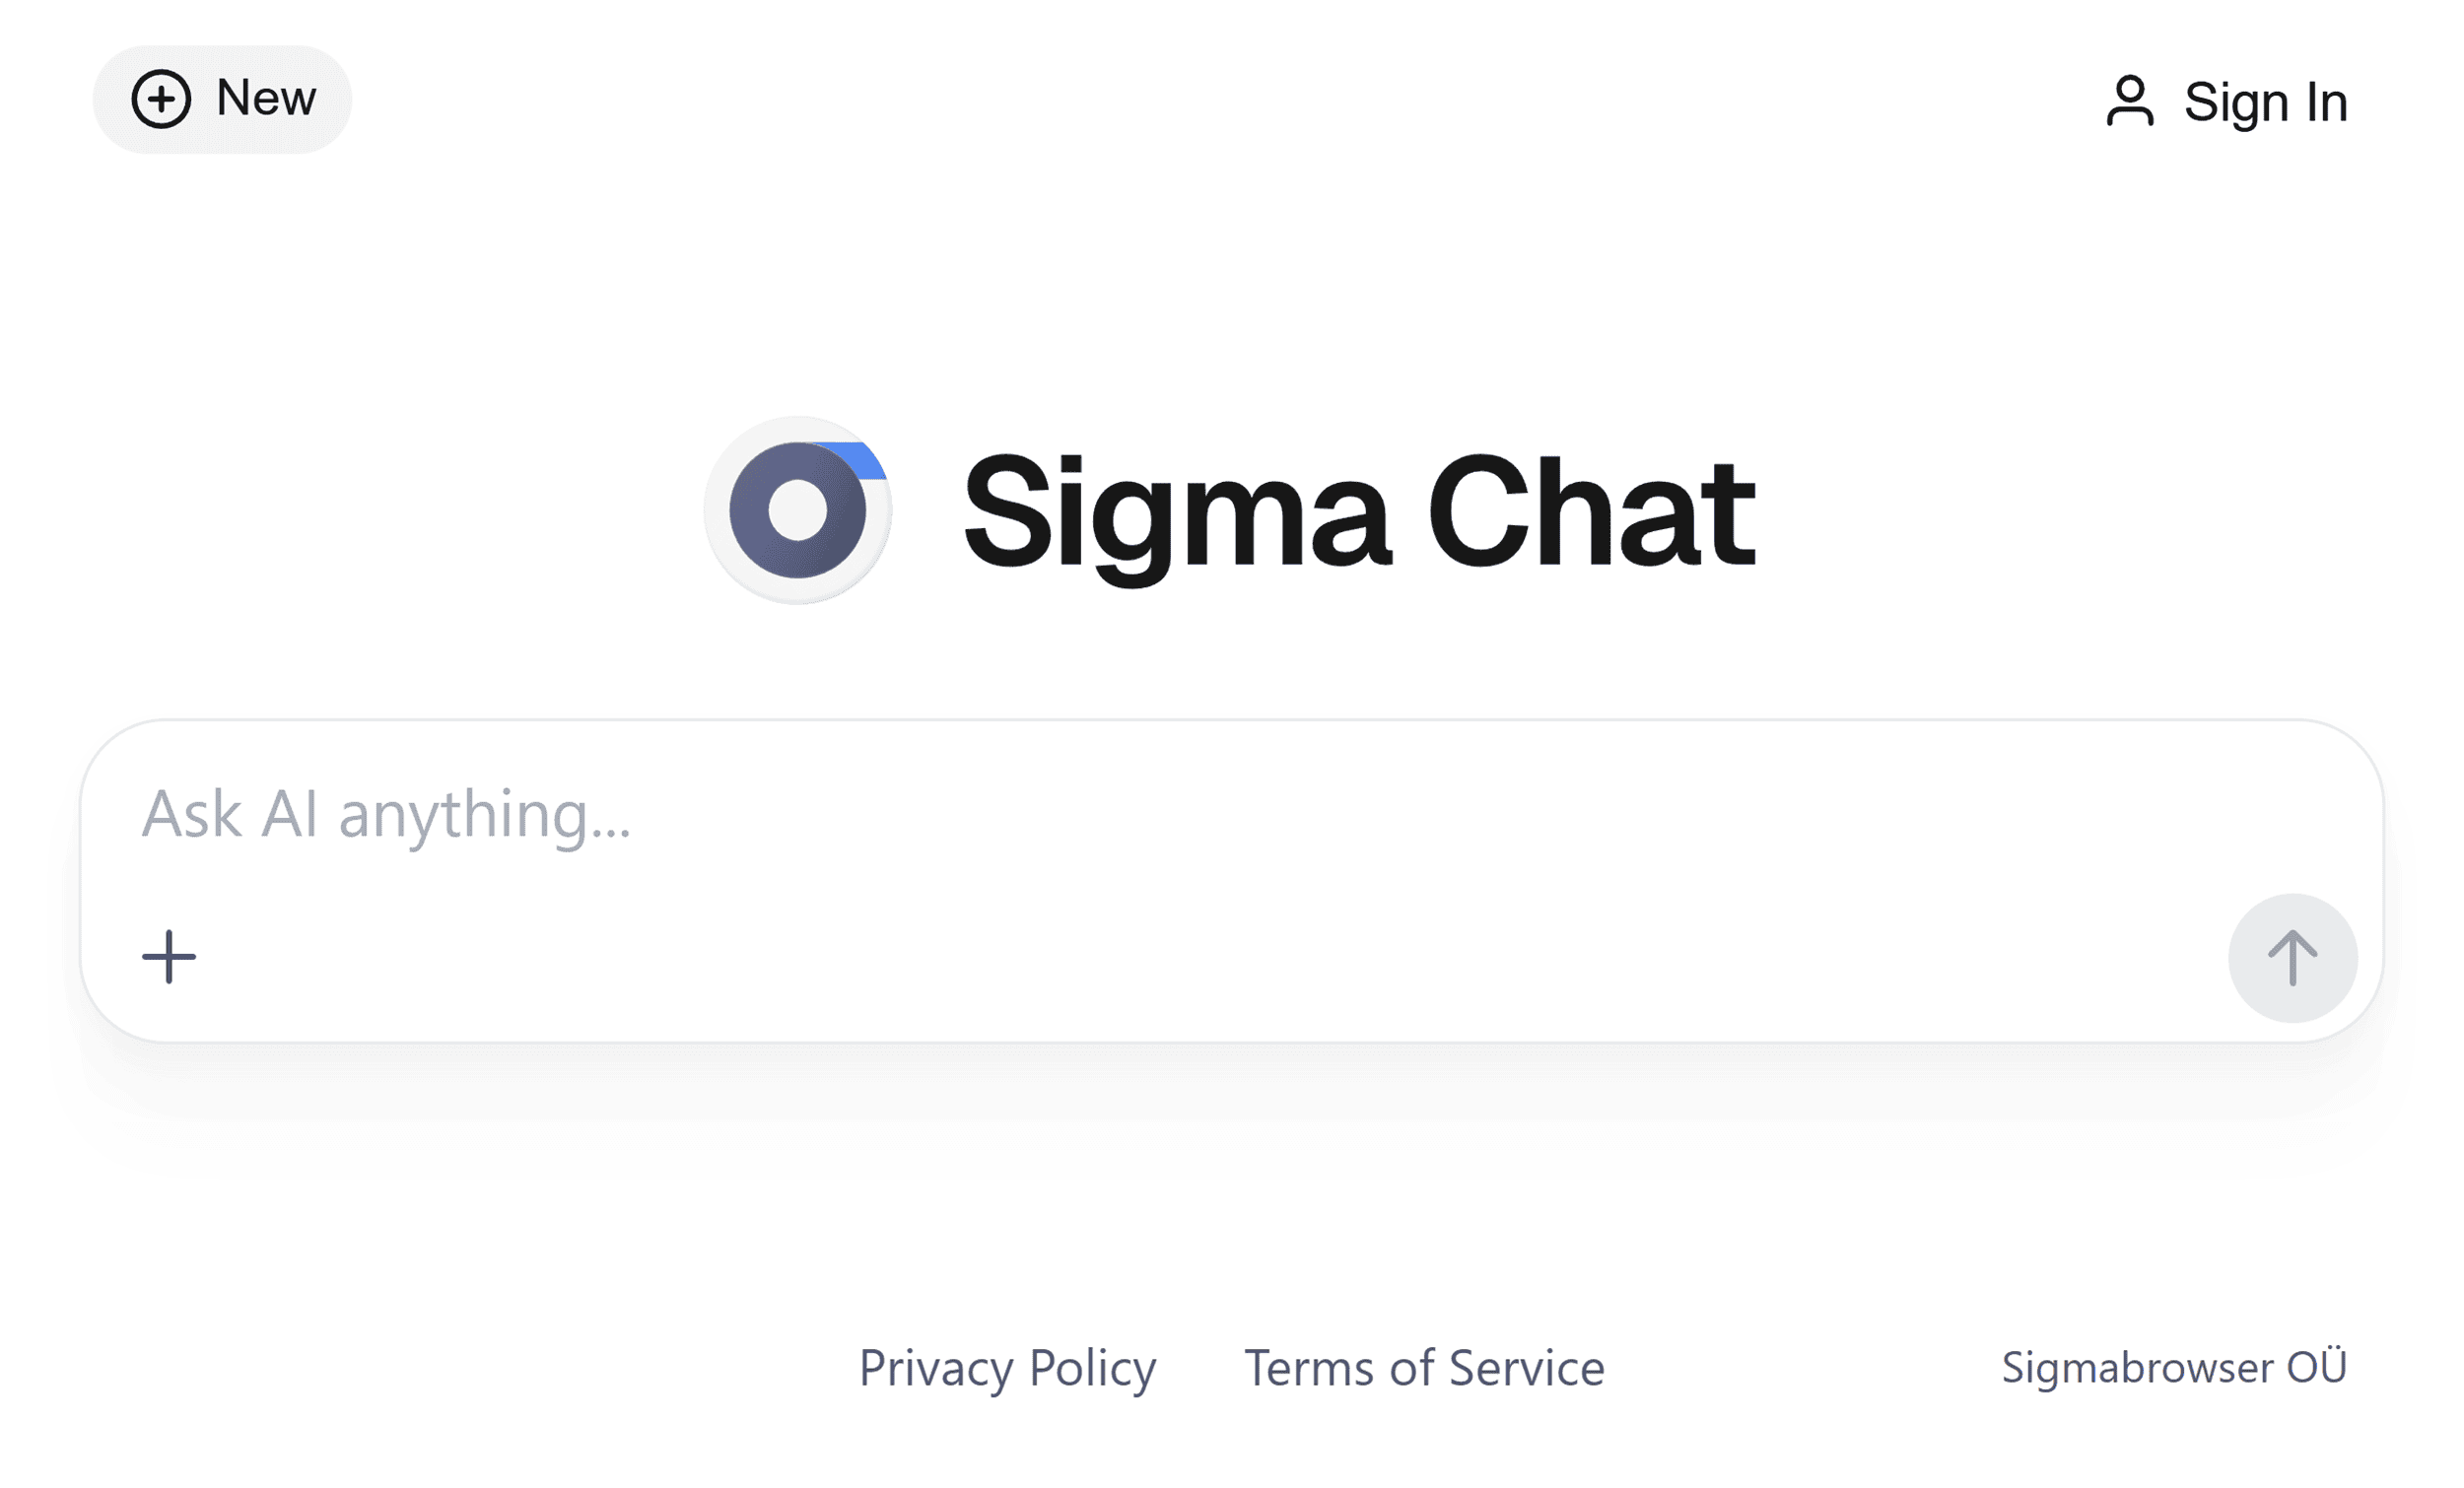
Task: Start a New conversation
Action: pyautogui.click(x=222, y=99)
